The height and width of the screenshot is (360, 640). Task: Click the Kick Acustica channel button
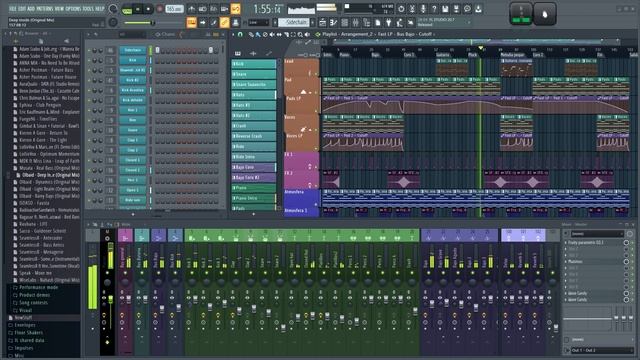[133, 90]
